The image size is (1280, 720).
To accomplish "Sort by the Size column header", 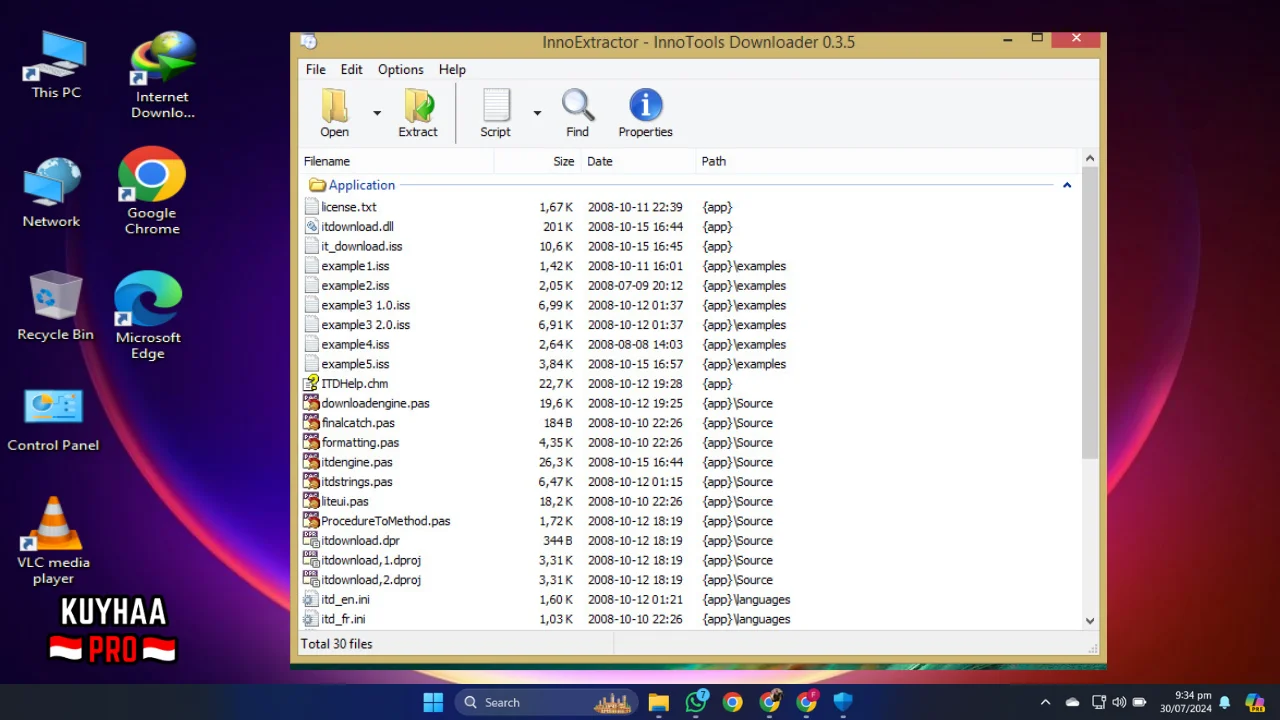I will click(x=538, y=161).
